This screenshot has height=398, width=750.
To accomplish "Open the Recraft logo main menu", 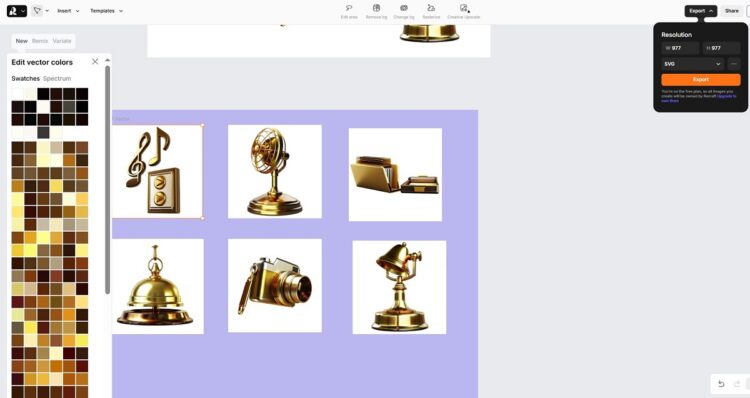I will coord(17,11).
